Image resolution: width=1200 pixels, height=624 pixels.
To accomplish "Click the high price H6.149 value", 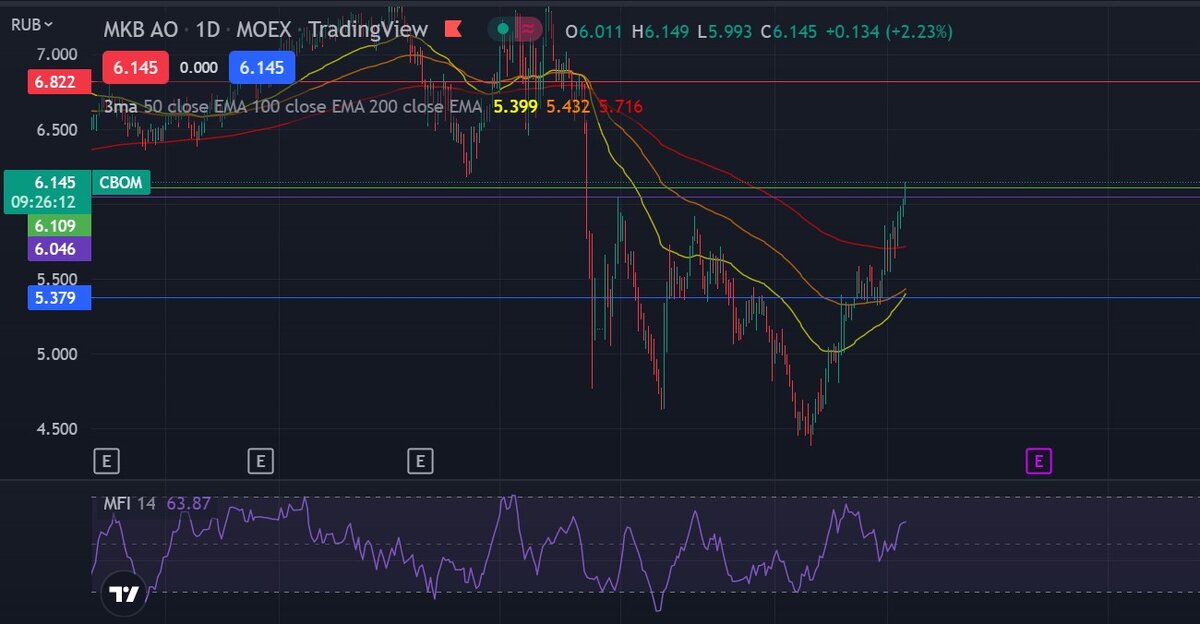I will [660, 32].
